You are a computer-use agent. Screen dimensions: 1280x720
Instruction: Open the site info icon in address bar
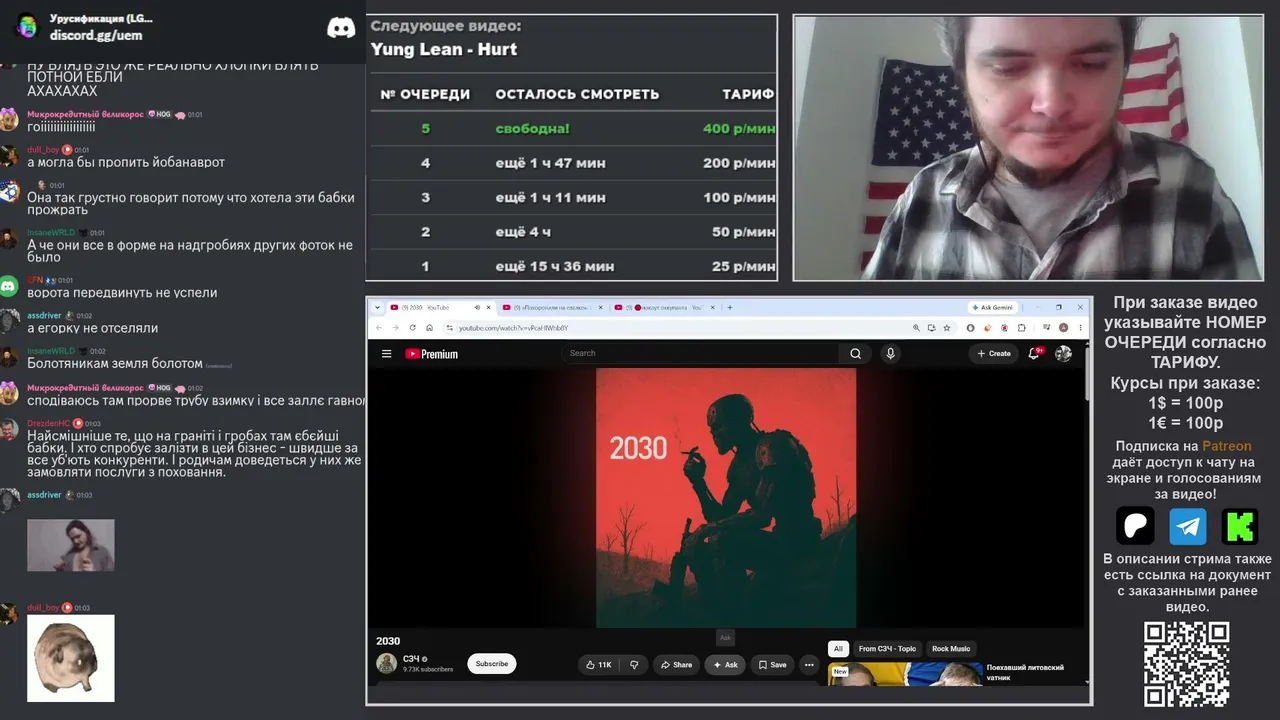pyautogui.click(x=449, y=328)
